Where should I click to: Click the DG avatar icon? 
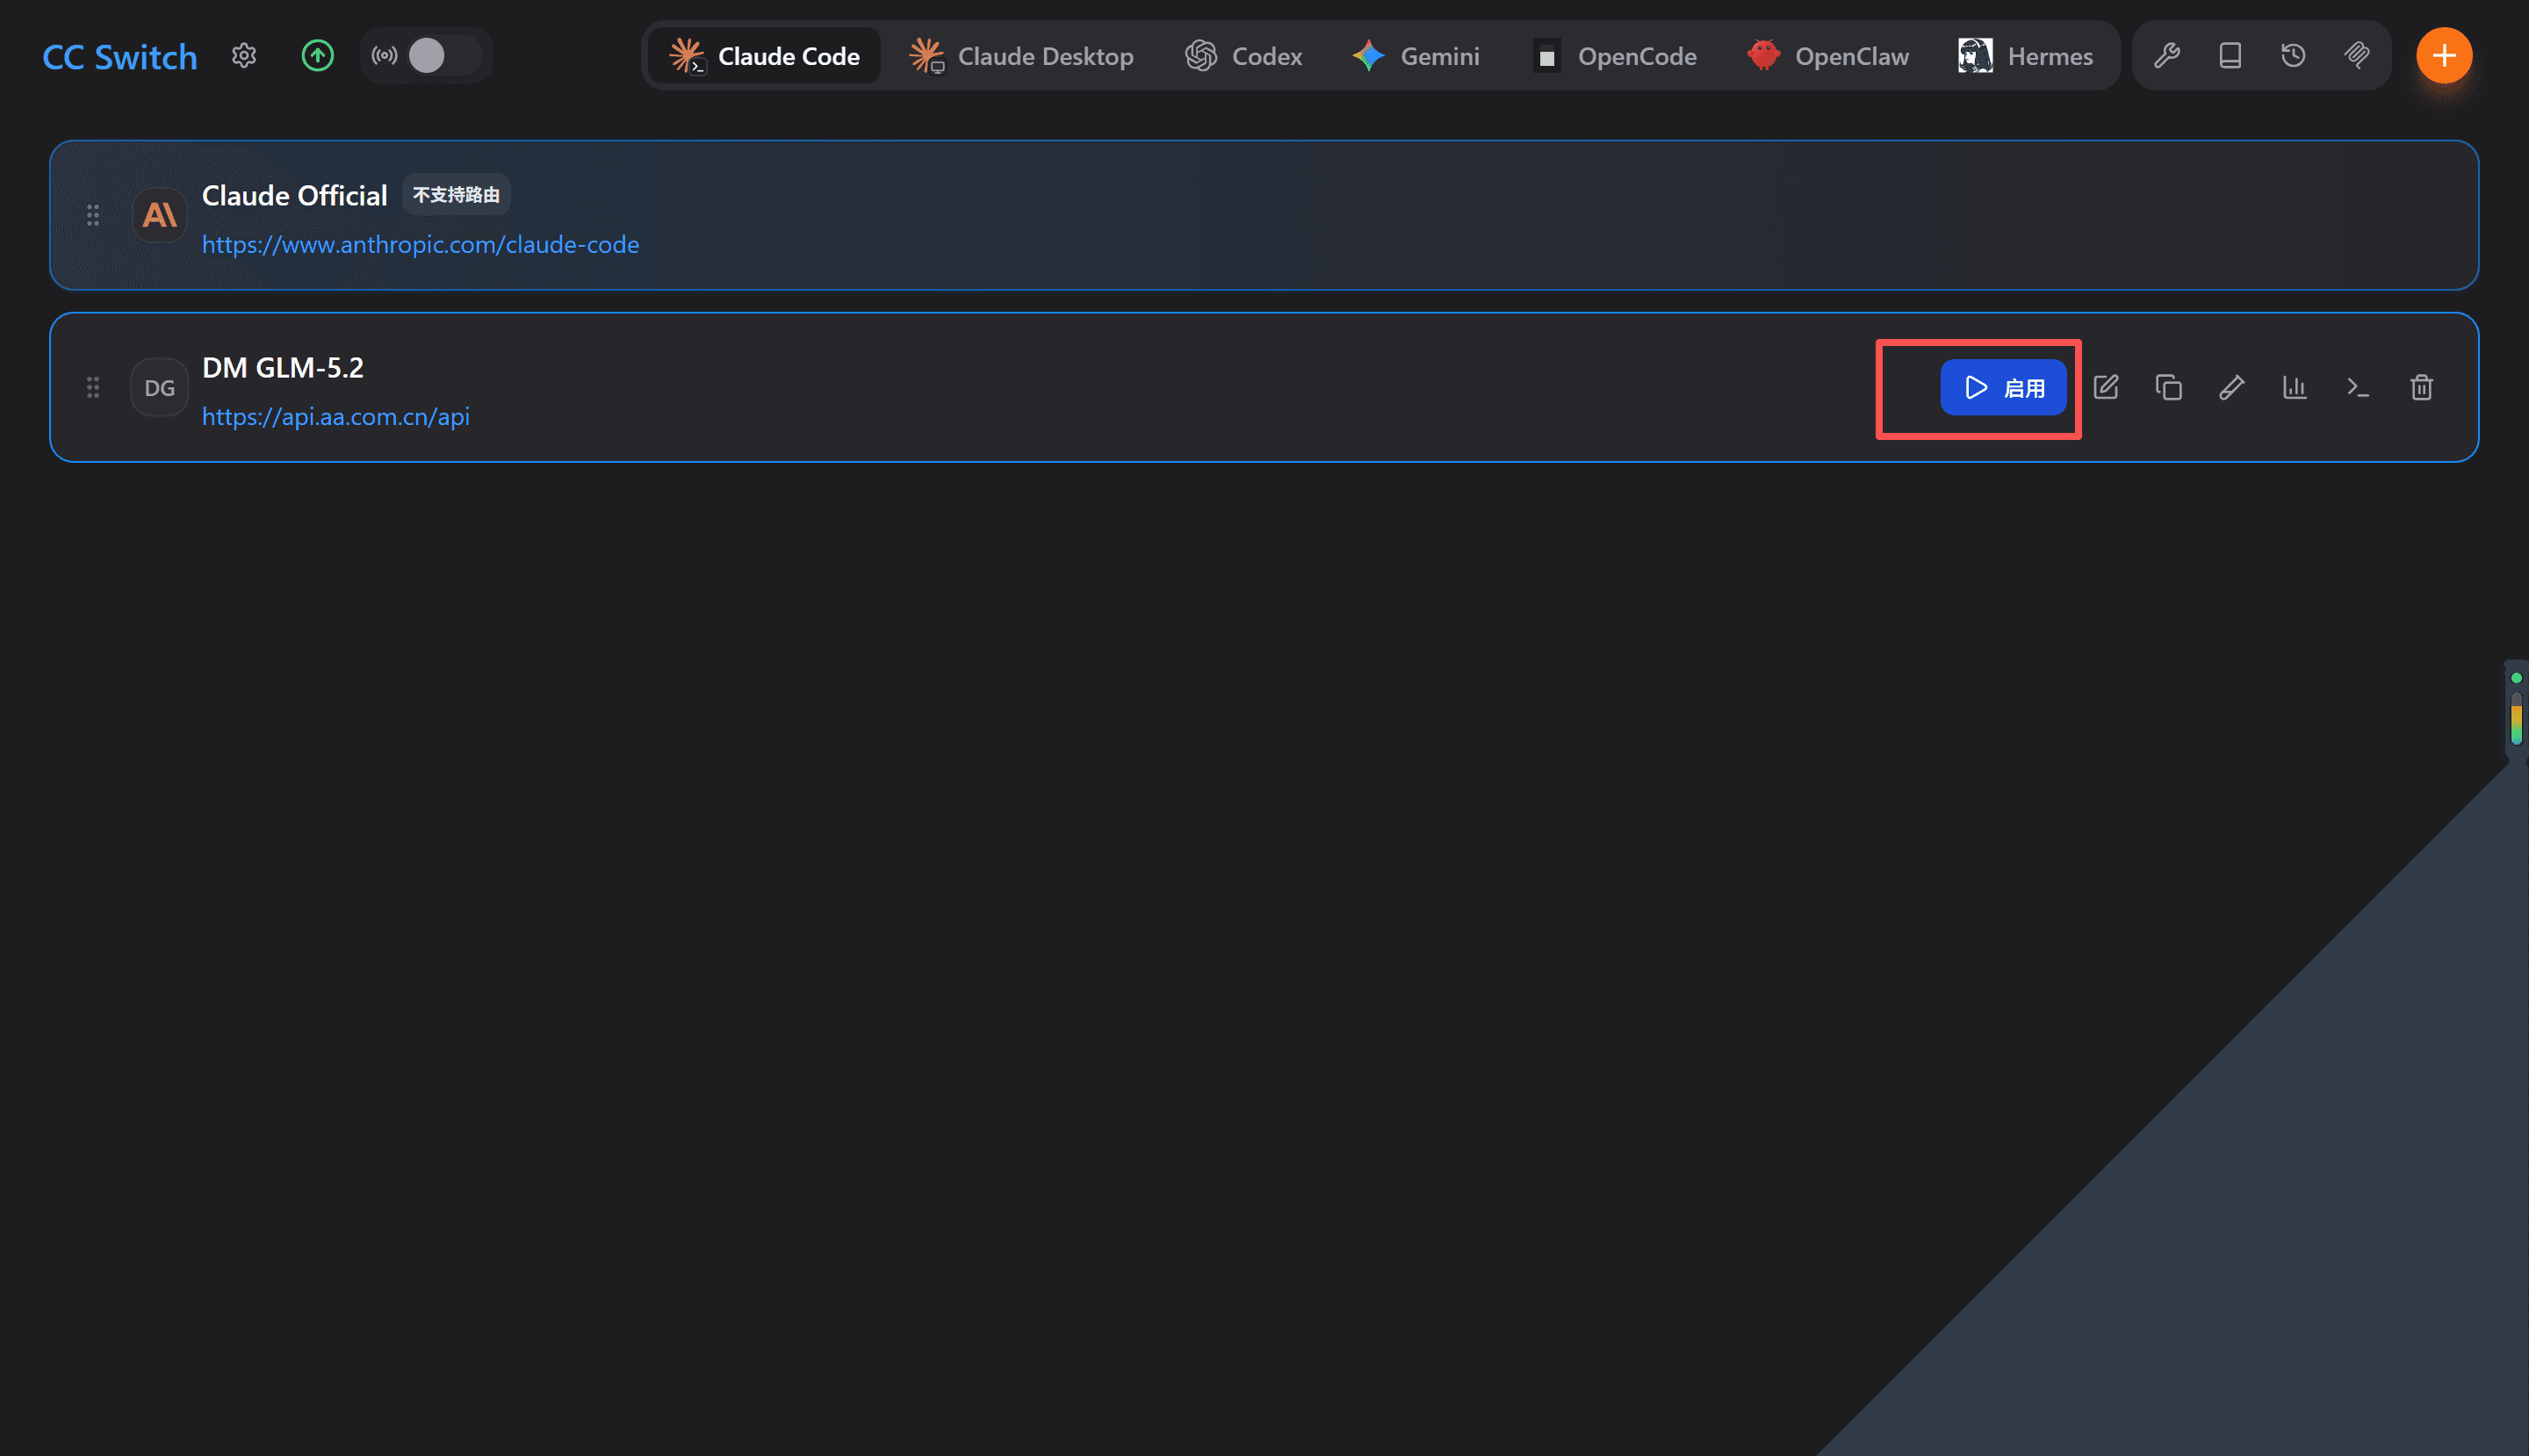160,387
